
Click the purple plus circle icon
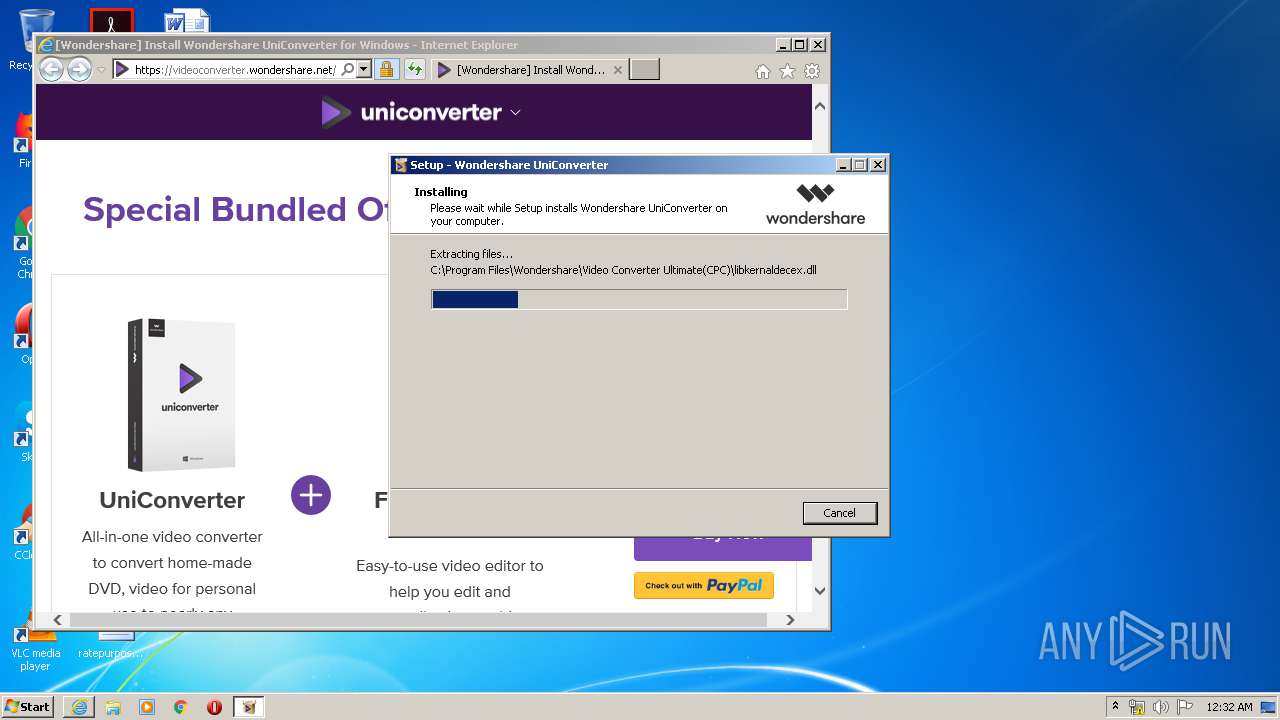pos(311,495)
